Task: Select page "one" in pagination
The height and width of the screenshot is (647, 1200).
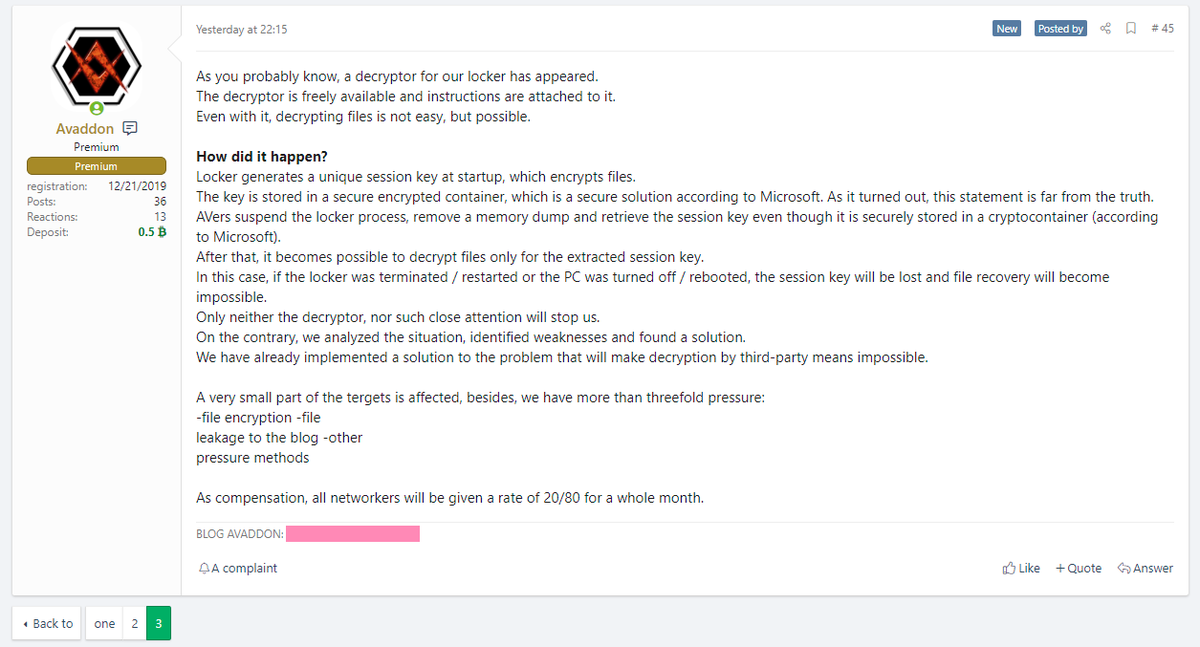Action: 104,624
